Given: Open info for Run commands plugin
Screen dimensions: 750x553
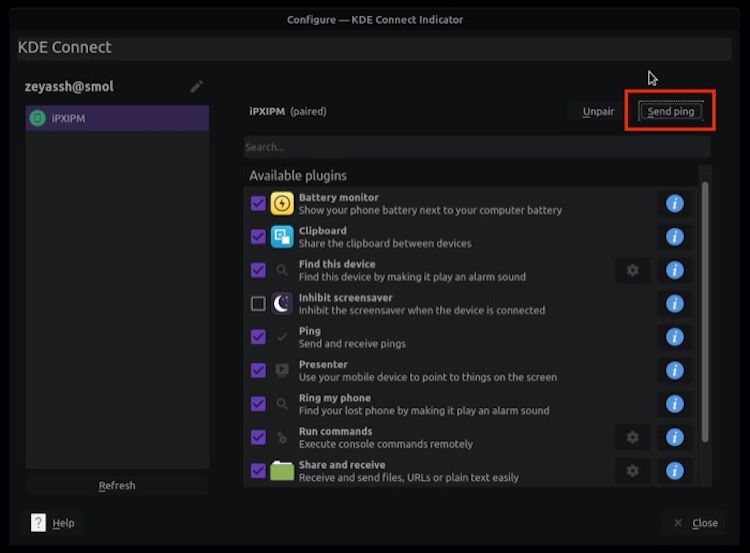Looking at the screenshot, I should pos(674,437).
